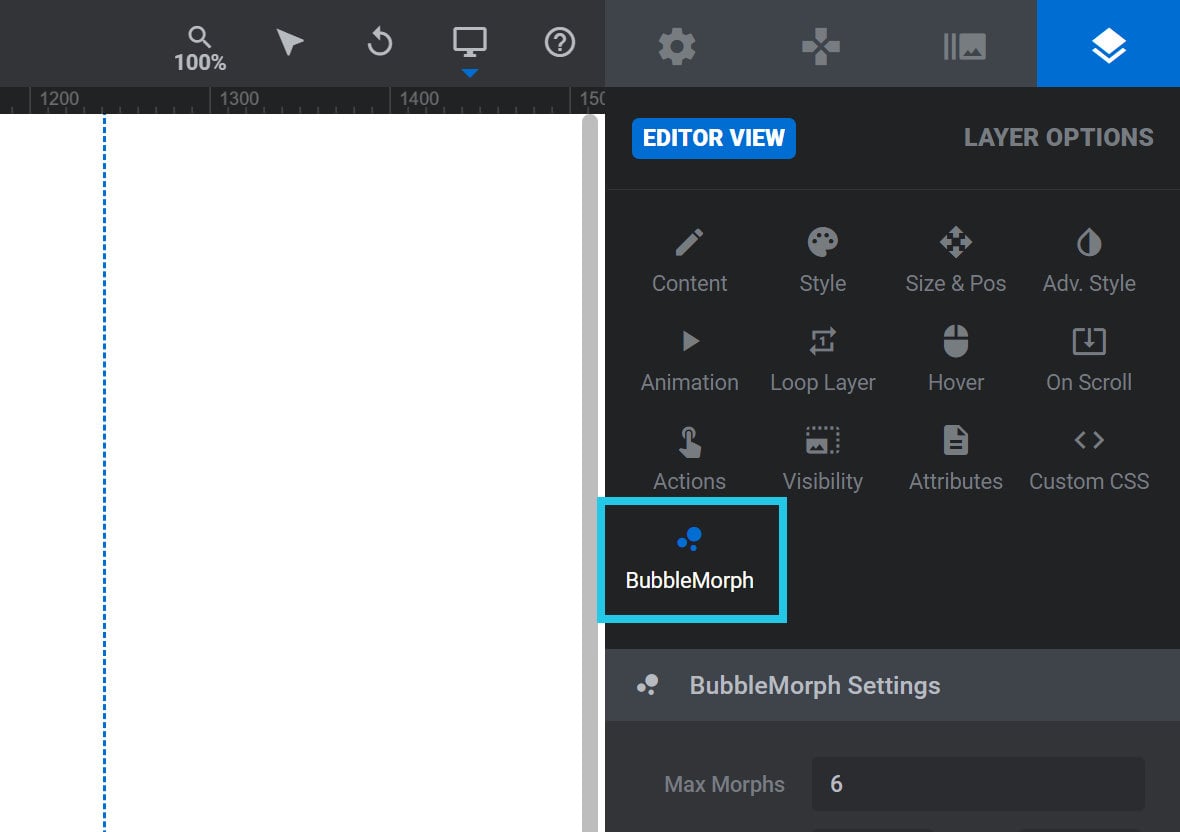Click the Max Morphs input field
Image resolution: width=1180 pixels, height=832 pixels.
click(978, 784)
